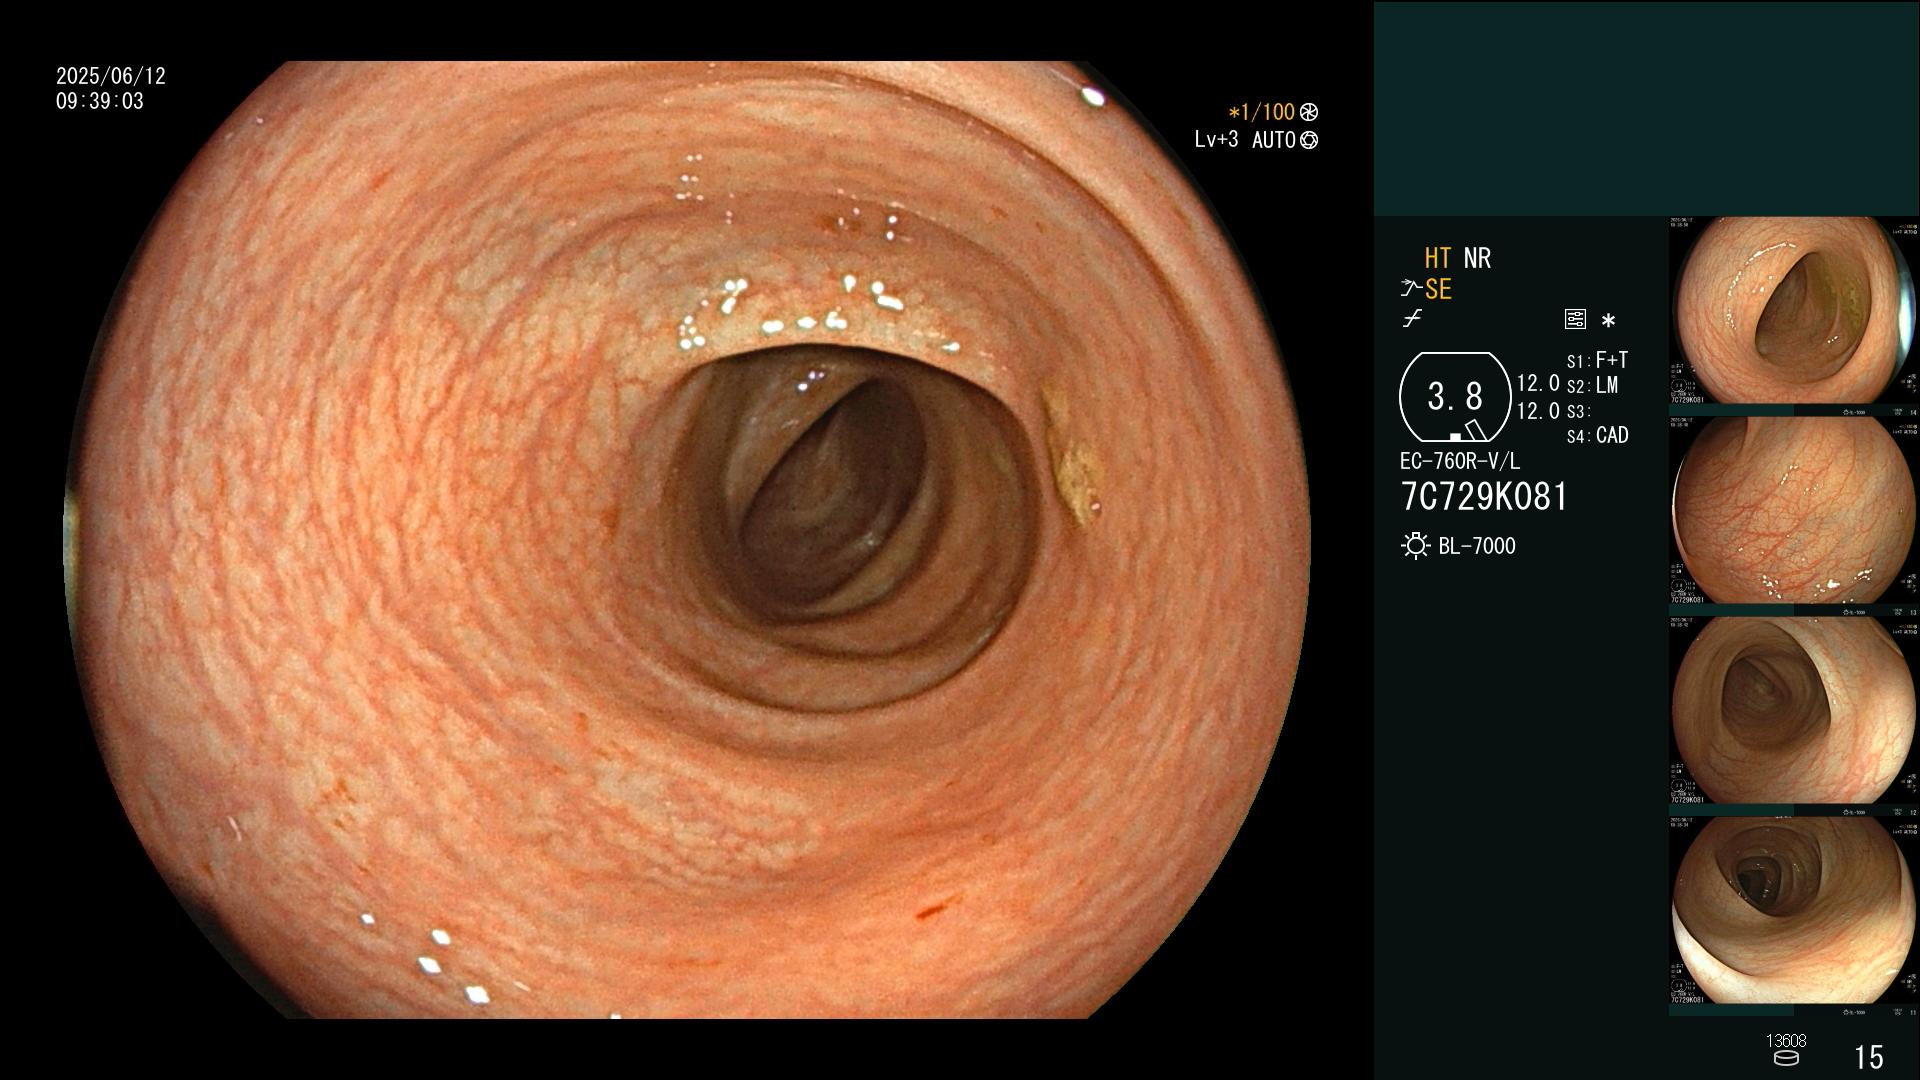
Task: Click the time readout 09:39:03
Action: 100,101
